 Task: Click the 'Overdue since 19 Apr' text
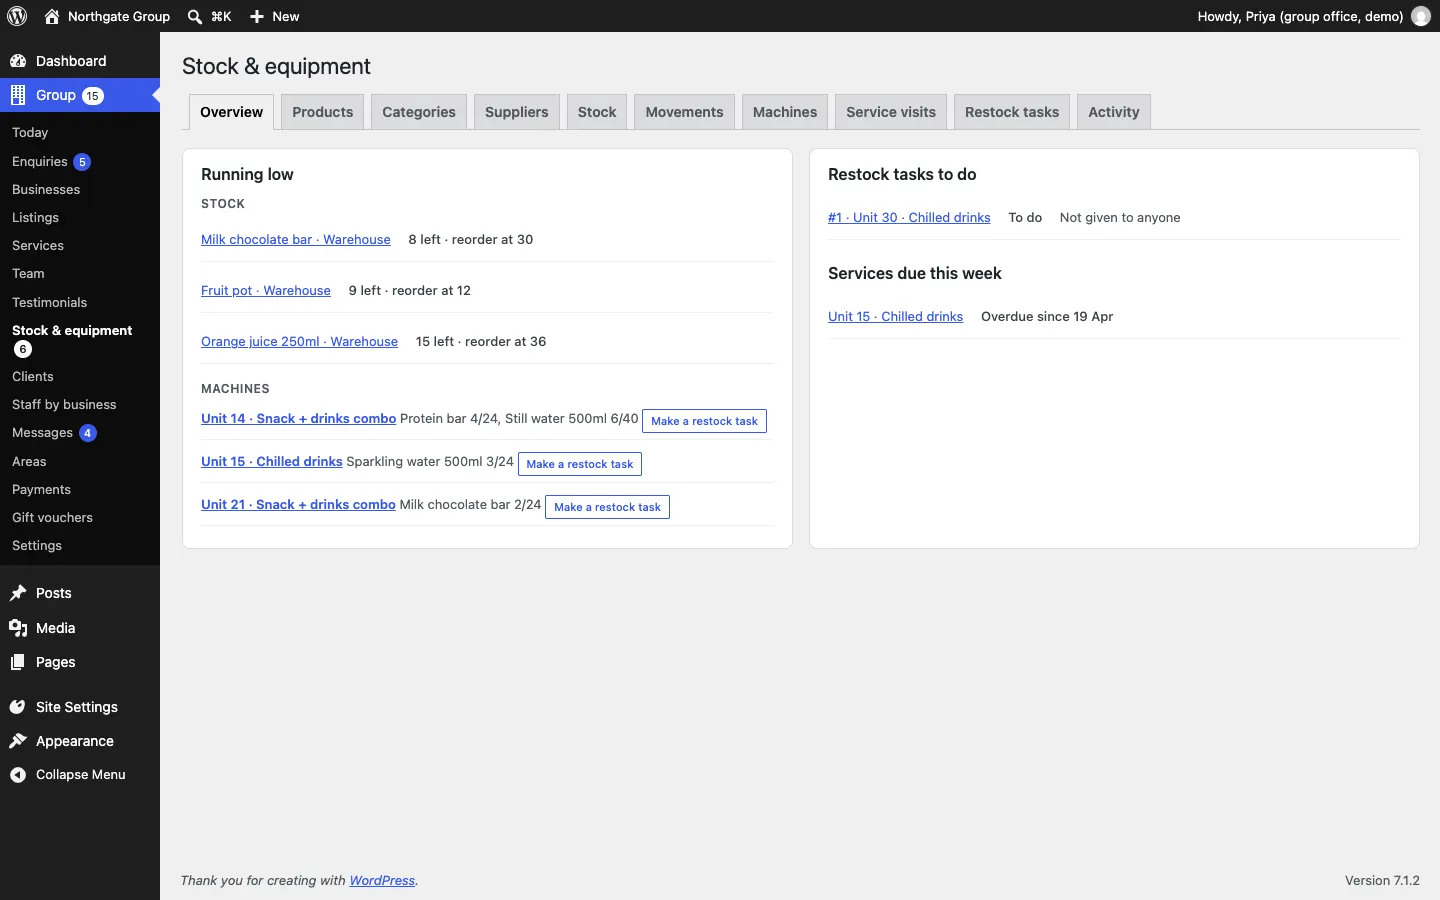(x=1047, y=317)
